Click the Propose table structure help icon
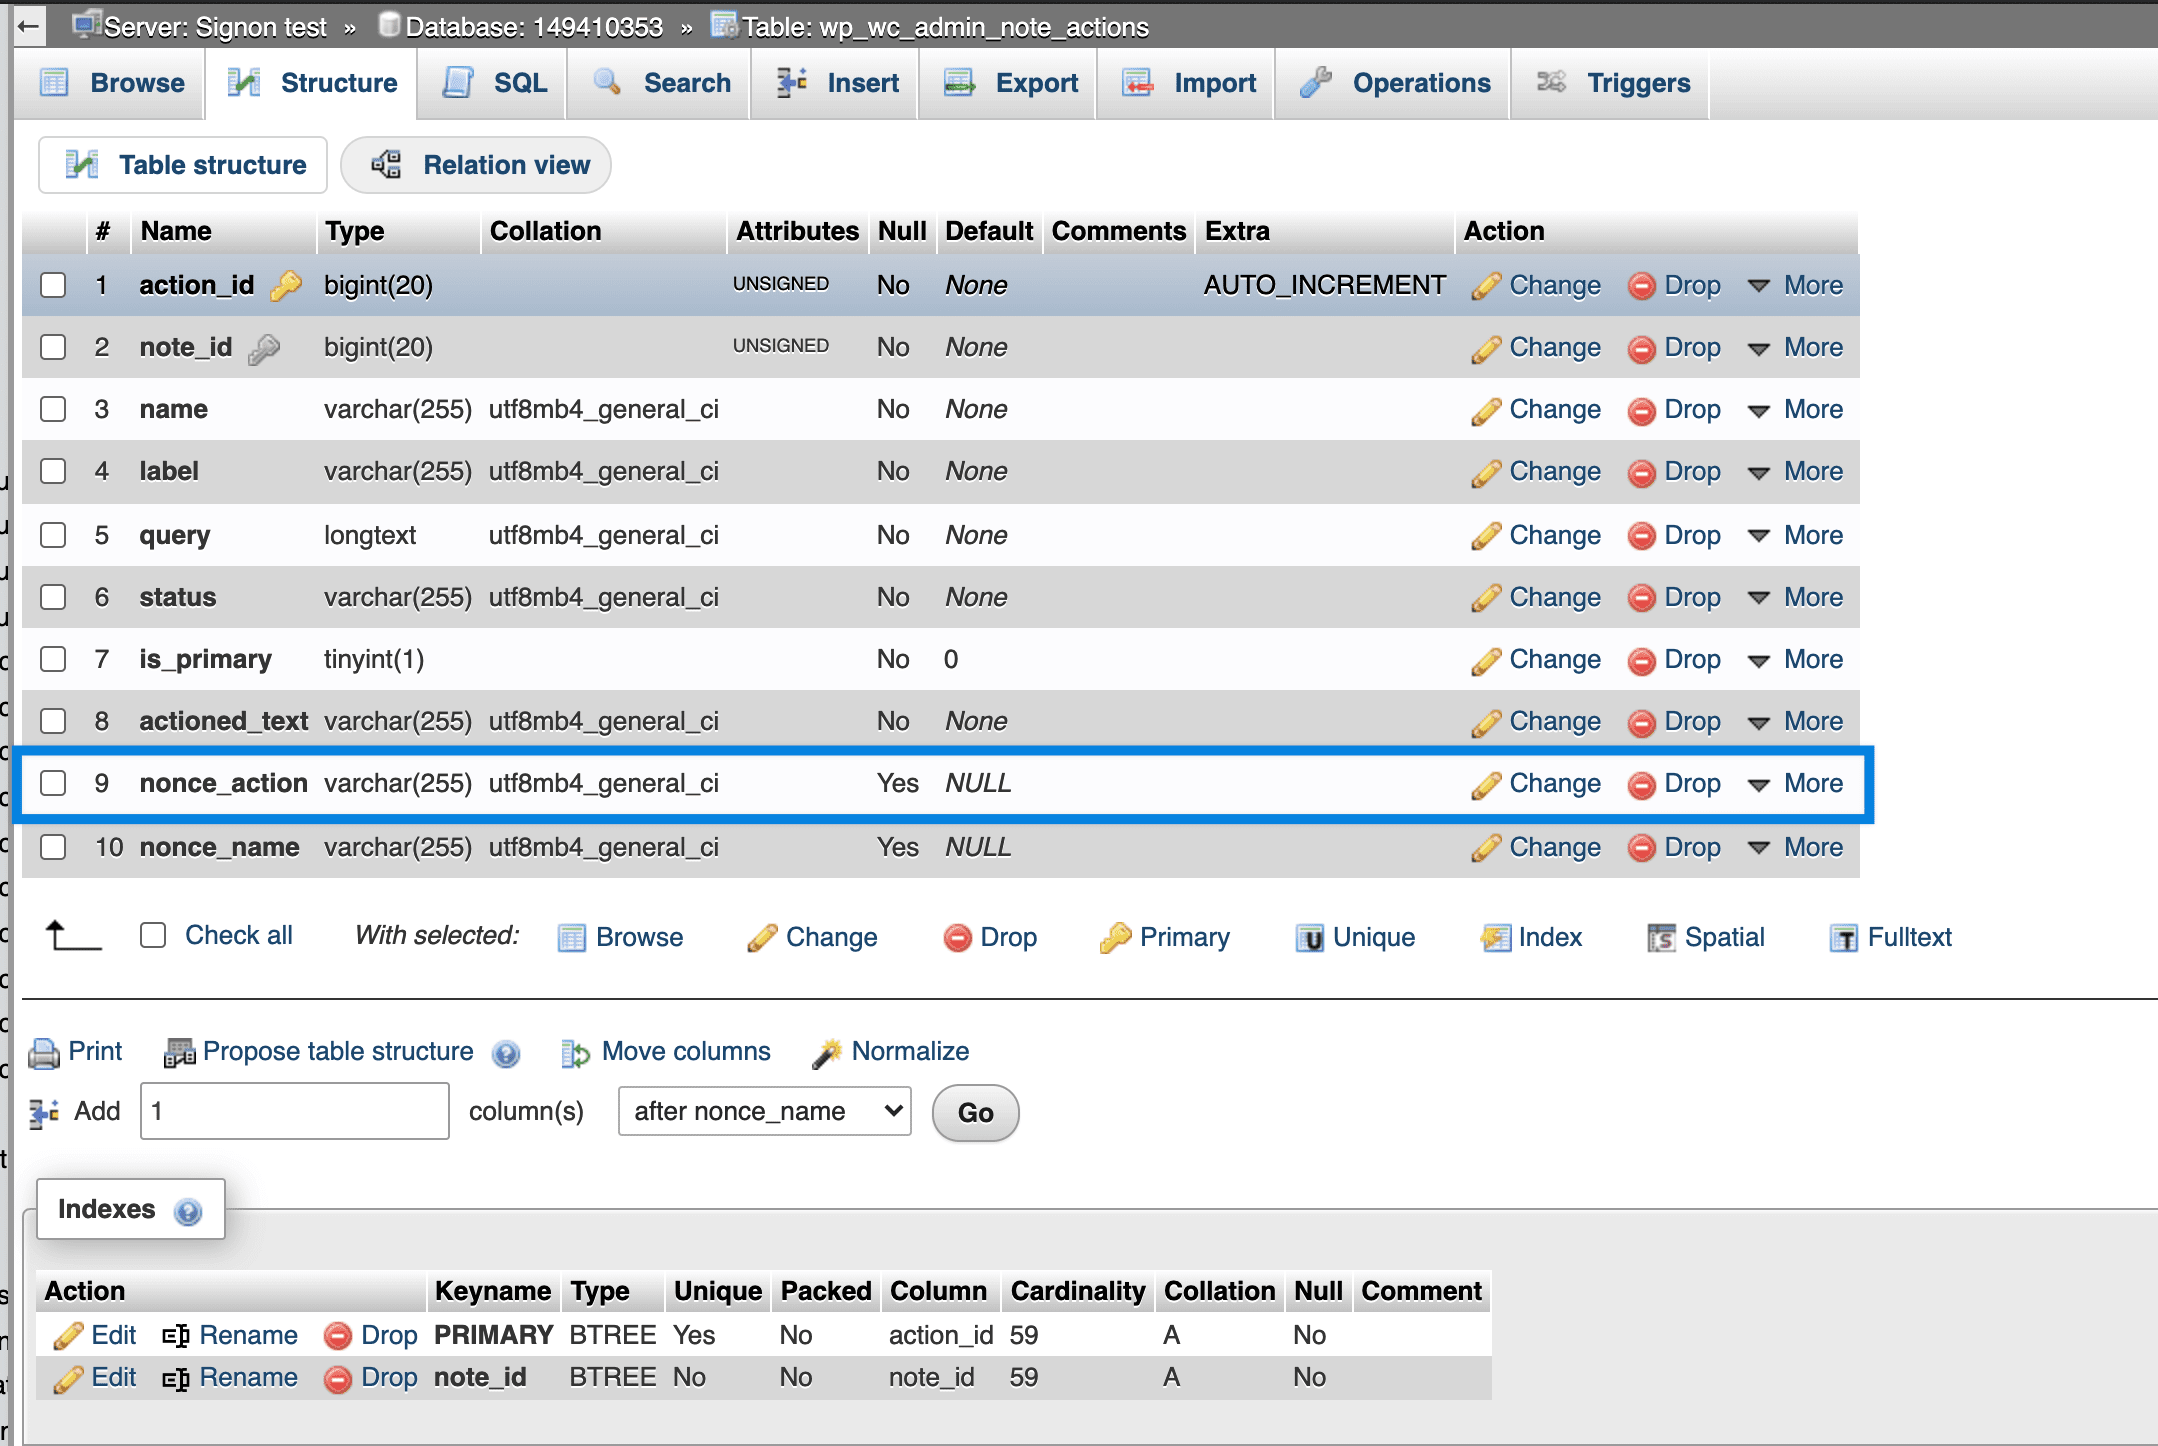The width and height of the screenshot is (2158, 1446). point(507,1054)
